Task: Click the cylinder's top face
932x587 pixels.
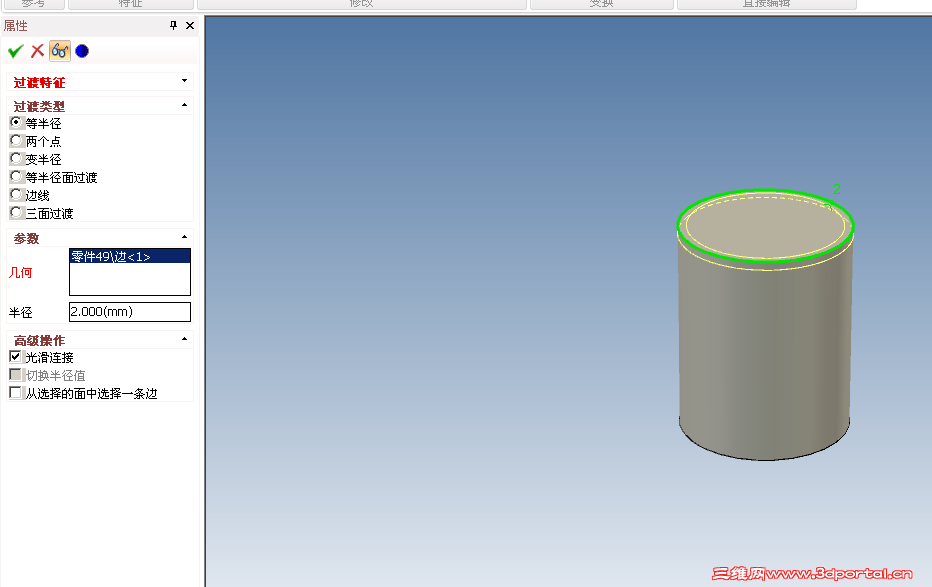Action: click(766, 225)
